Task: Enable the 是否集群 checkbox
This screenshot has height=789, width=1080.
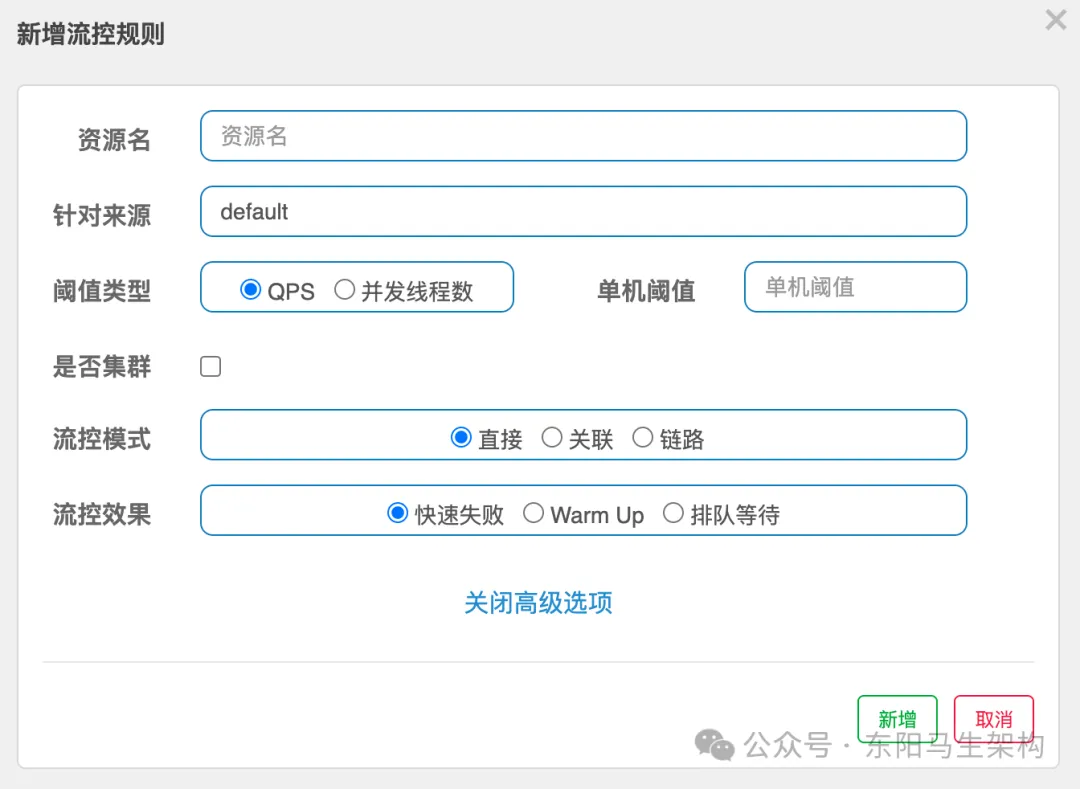Action: [211, 366]
